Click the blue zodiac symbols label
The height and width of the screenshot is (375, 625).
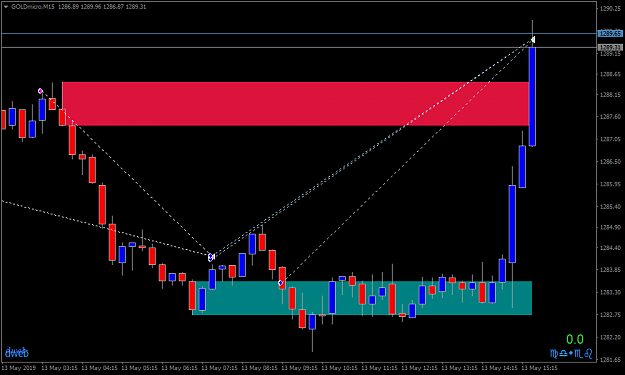coord(571,353)
